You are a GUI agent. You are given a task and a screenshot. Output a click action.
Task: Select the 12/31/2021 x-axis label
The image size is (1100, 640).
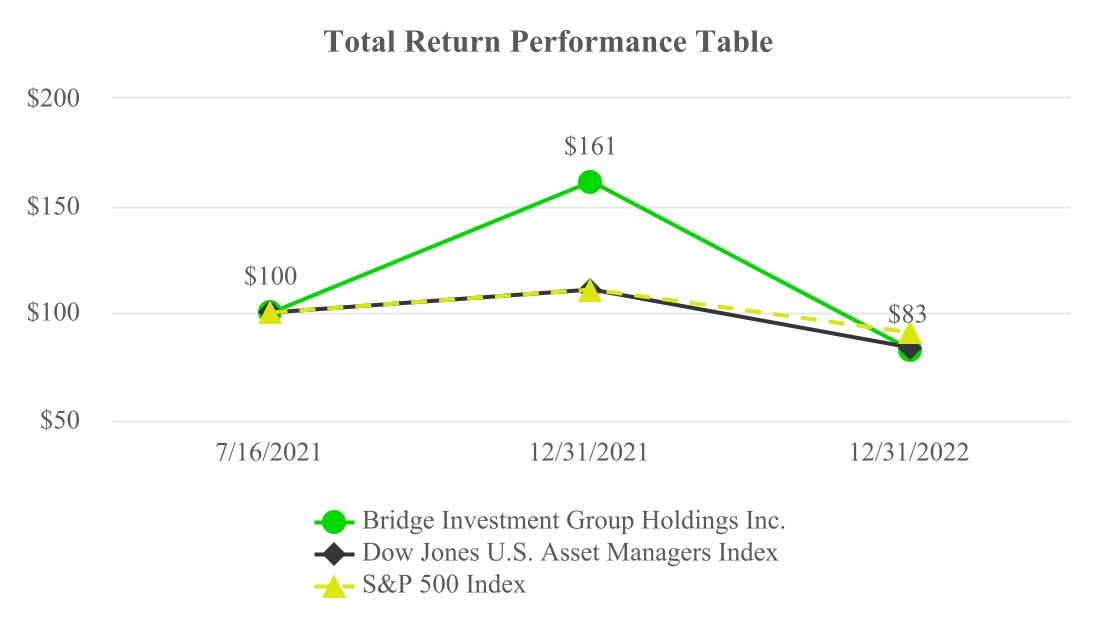coord(590,452)
